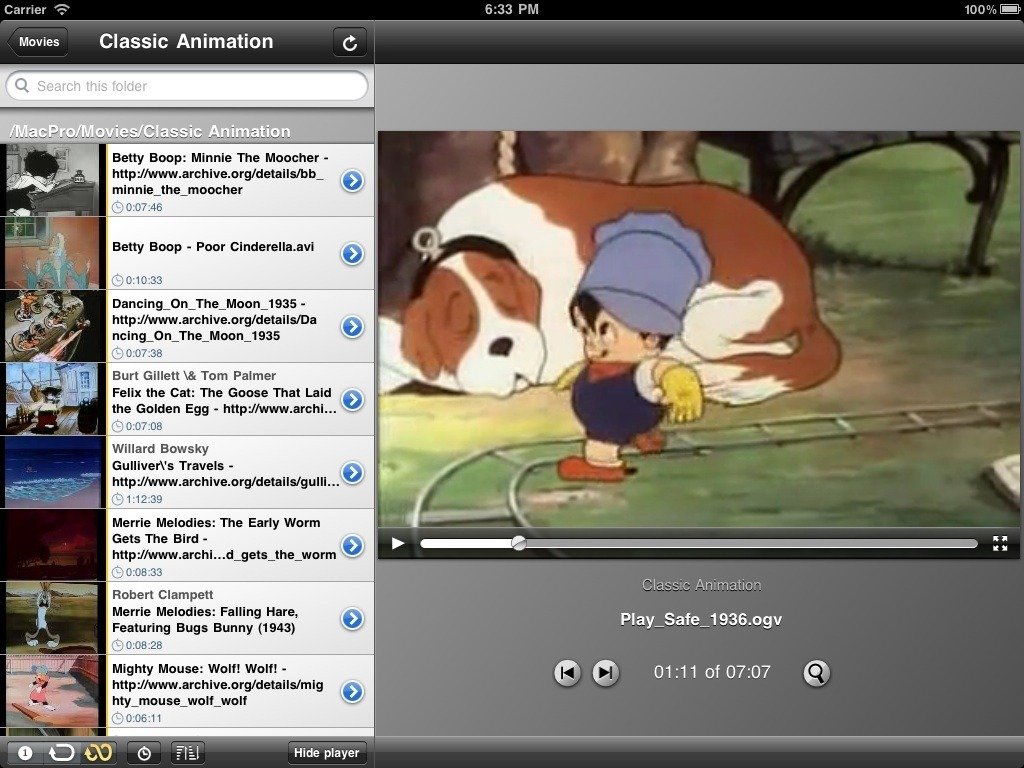Viewport: 1024px width, 768px height.
Task: Open details arrow for The Early Worm
Action: tap(353, 545)
